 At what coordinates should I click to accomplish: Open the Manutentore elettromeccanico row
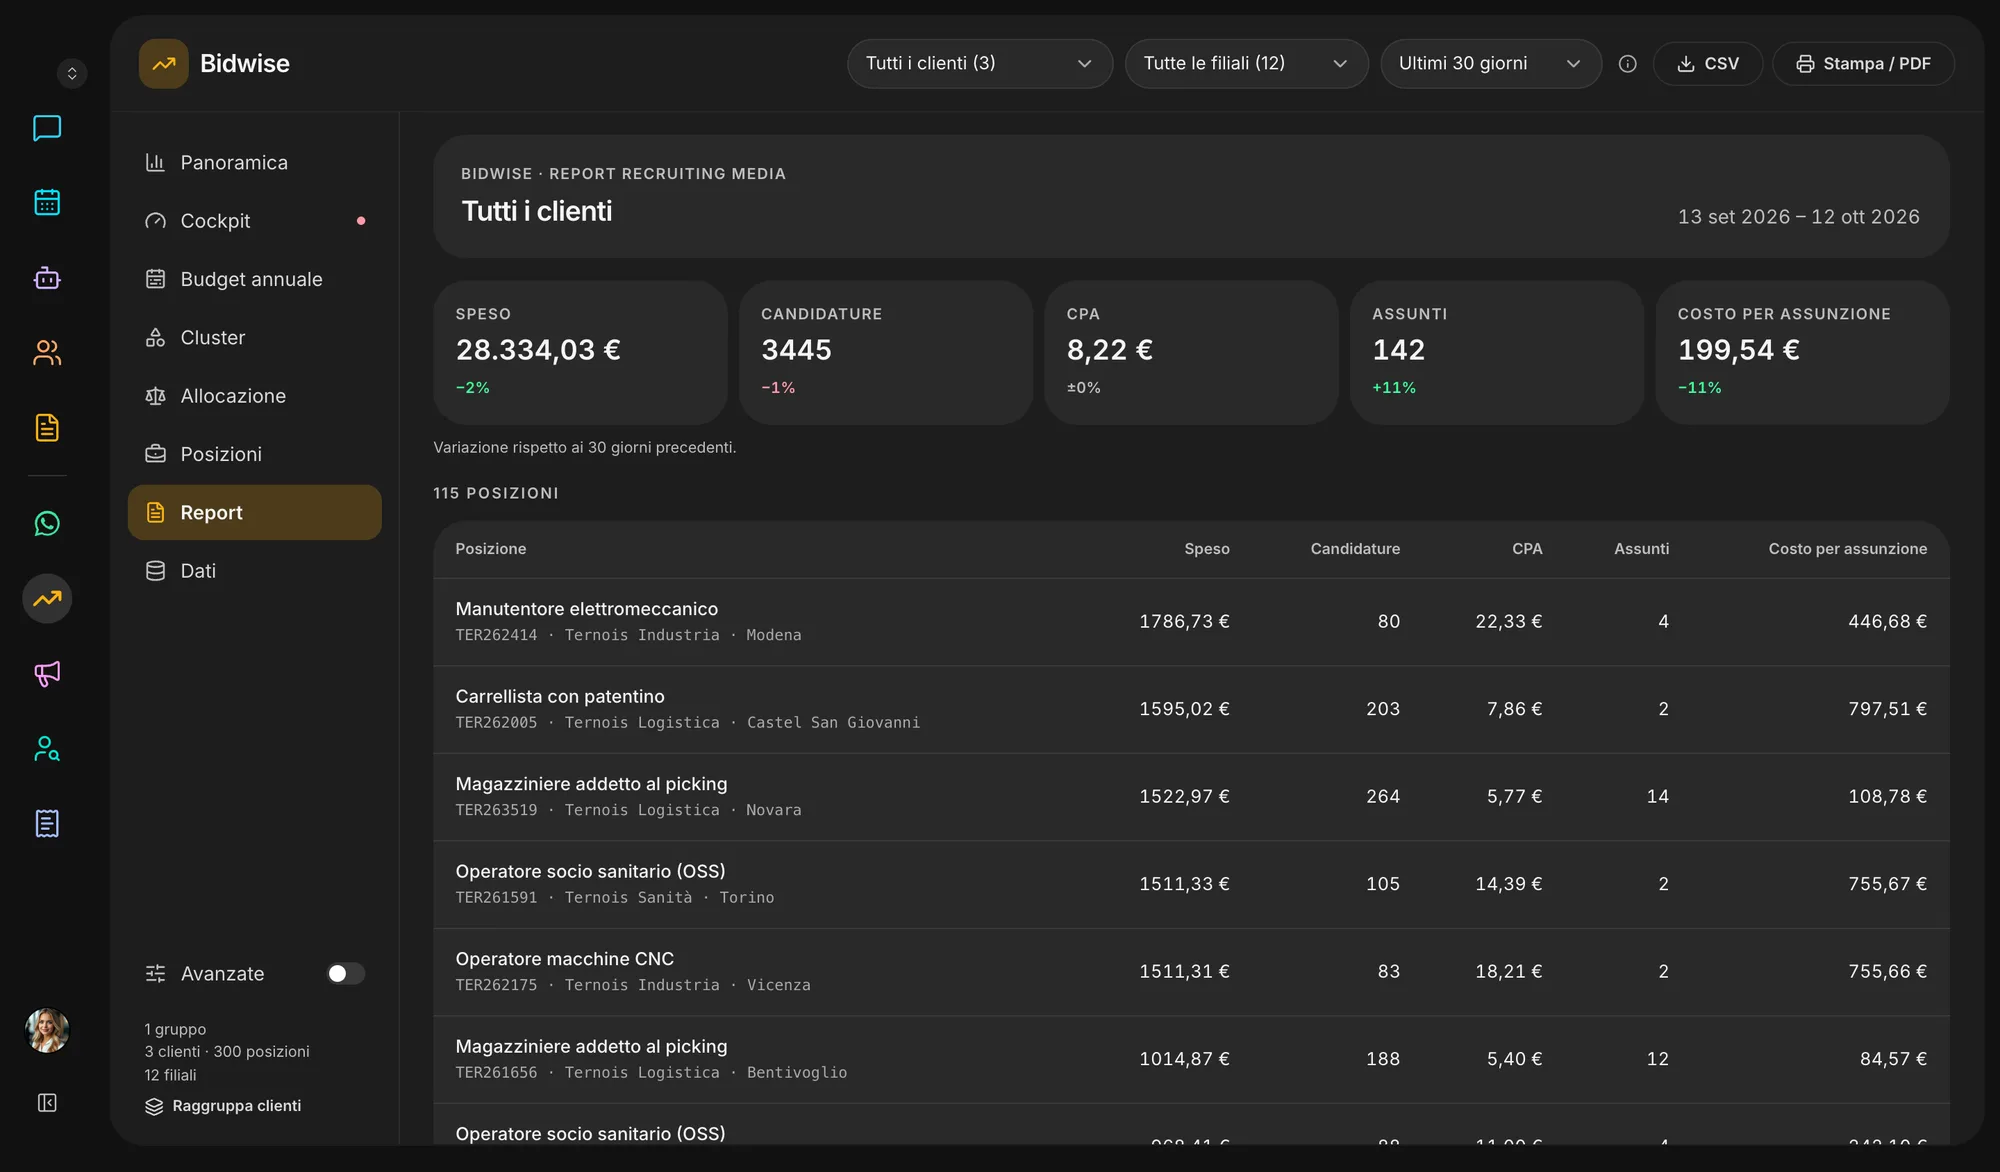[1191, 622]
